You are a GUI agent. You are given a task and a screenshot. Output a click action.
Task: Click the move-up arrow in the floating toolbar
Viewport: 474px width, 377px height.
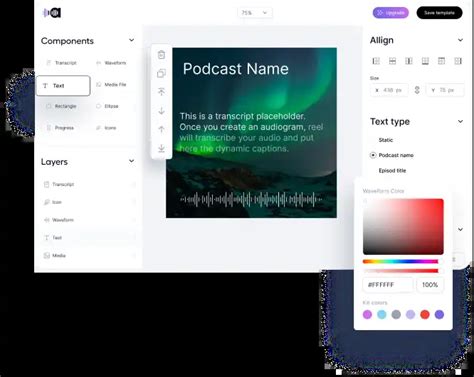tap(161, 129)
